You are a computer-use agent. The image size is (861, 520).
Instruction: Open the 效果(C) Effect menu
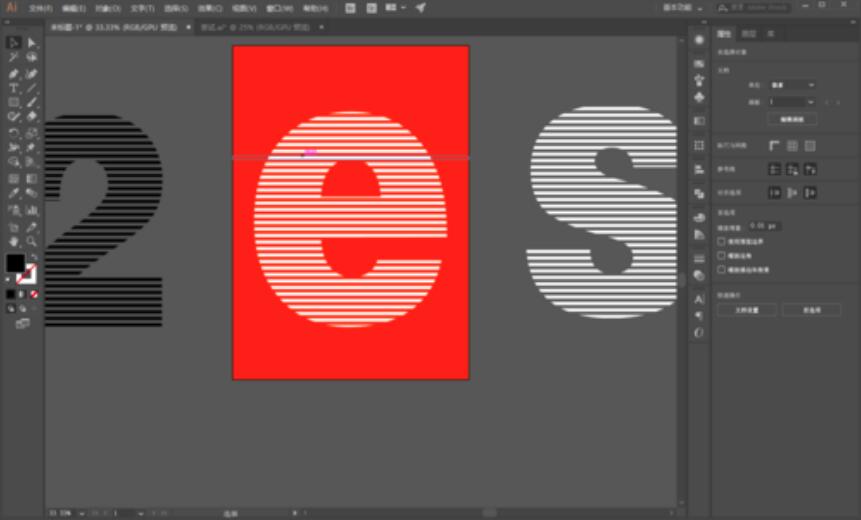click(210, 8)
